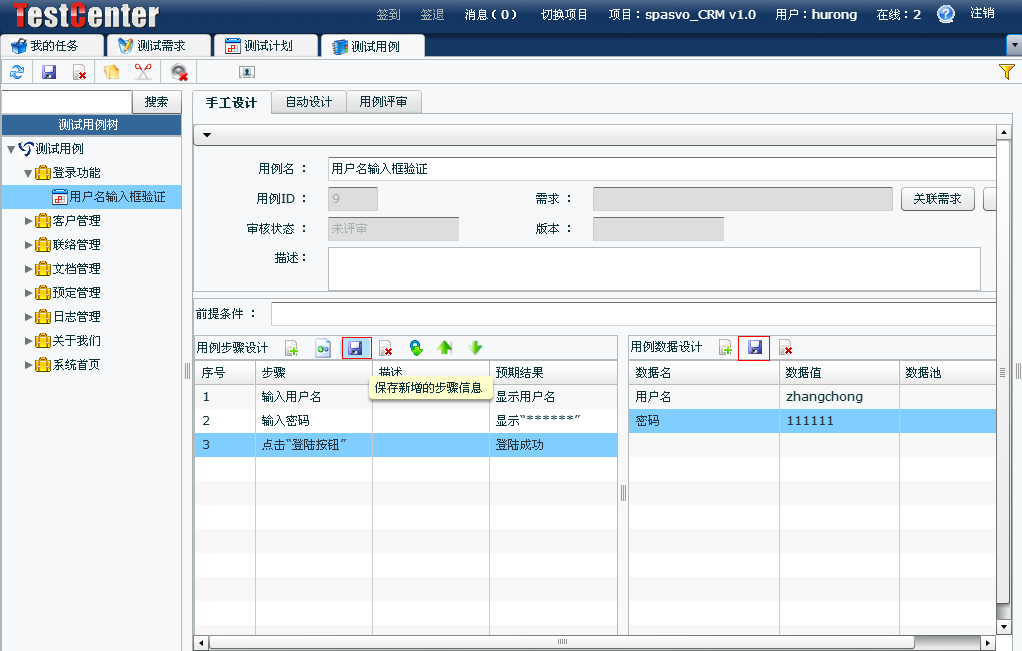Delete data row in 用例数据设计 toolbar
The height and width of the screenshot is (651, 1022).
(786, 348)
